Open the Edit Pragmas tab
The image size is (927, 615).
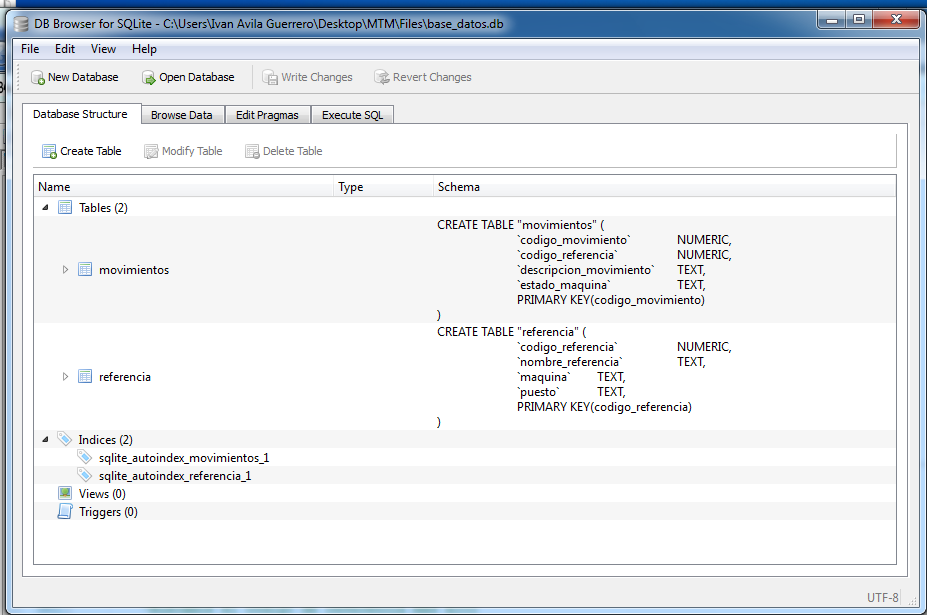pos(267,114)
